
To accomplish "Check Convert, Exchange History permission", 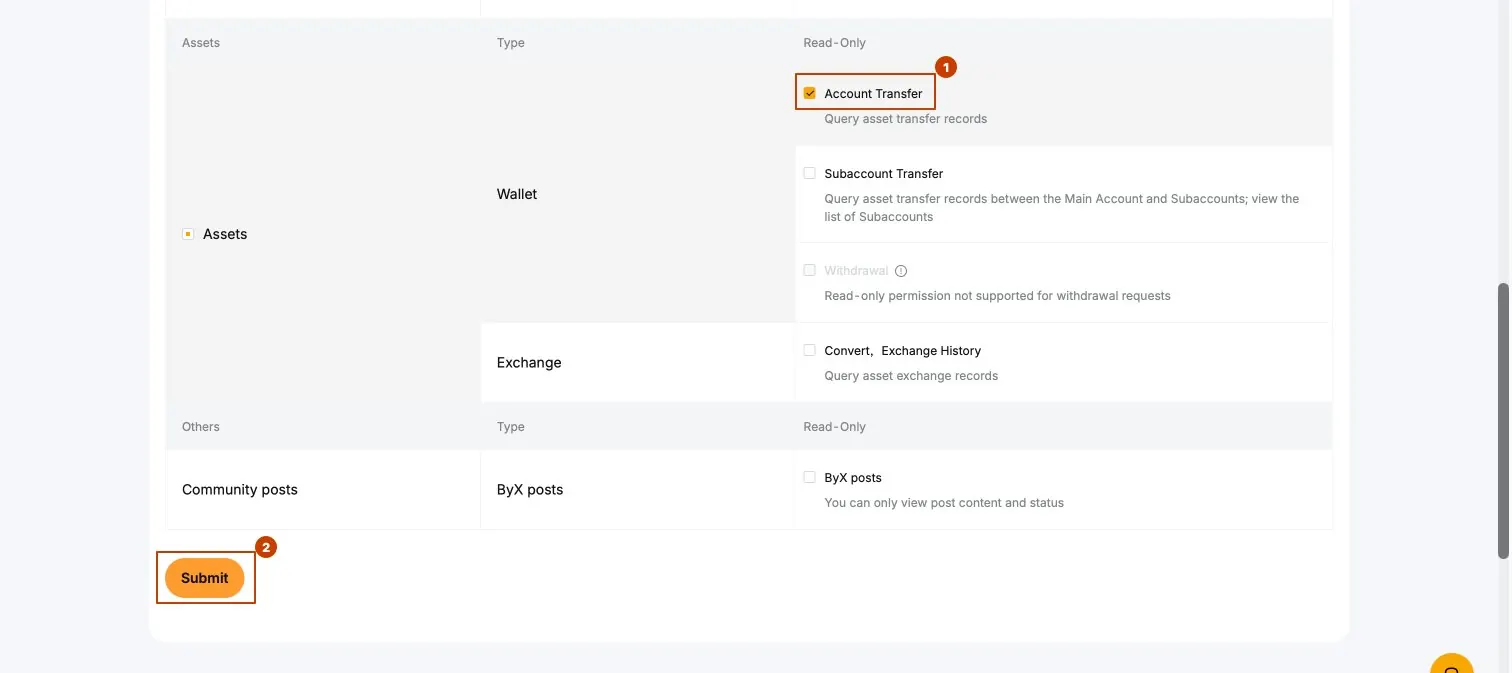I will point(809,350).
